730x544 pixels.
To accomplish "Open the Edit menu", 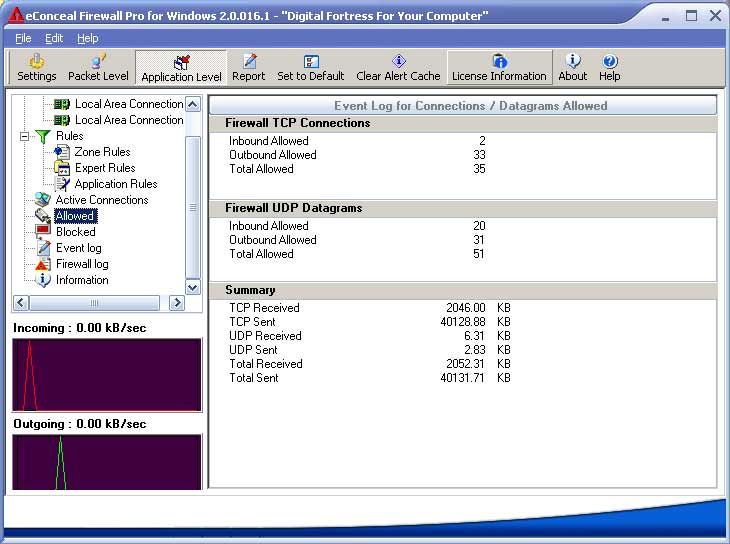I will pyautogui.click(x=54, y=38).
